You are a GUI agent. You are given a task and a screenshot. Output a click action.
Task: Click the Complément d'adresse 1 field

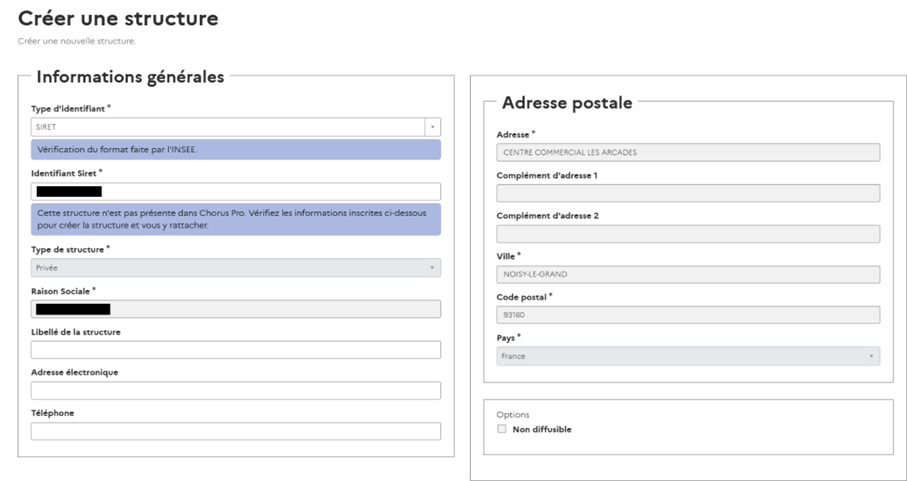point(688,193)
